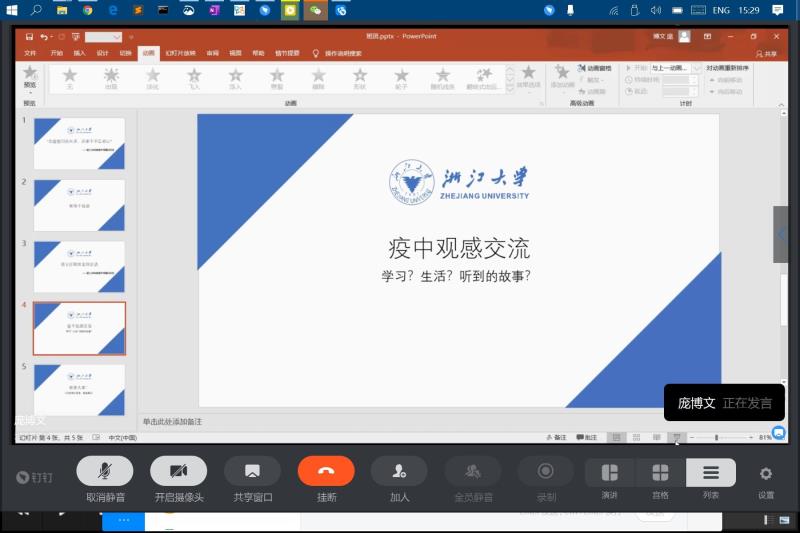Select the 形状 Shape animation effect
The width and height of the screenshot is (800, 533).
click(360, 79)
